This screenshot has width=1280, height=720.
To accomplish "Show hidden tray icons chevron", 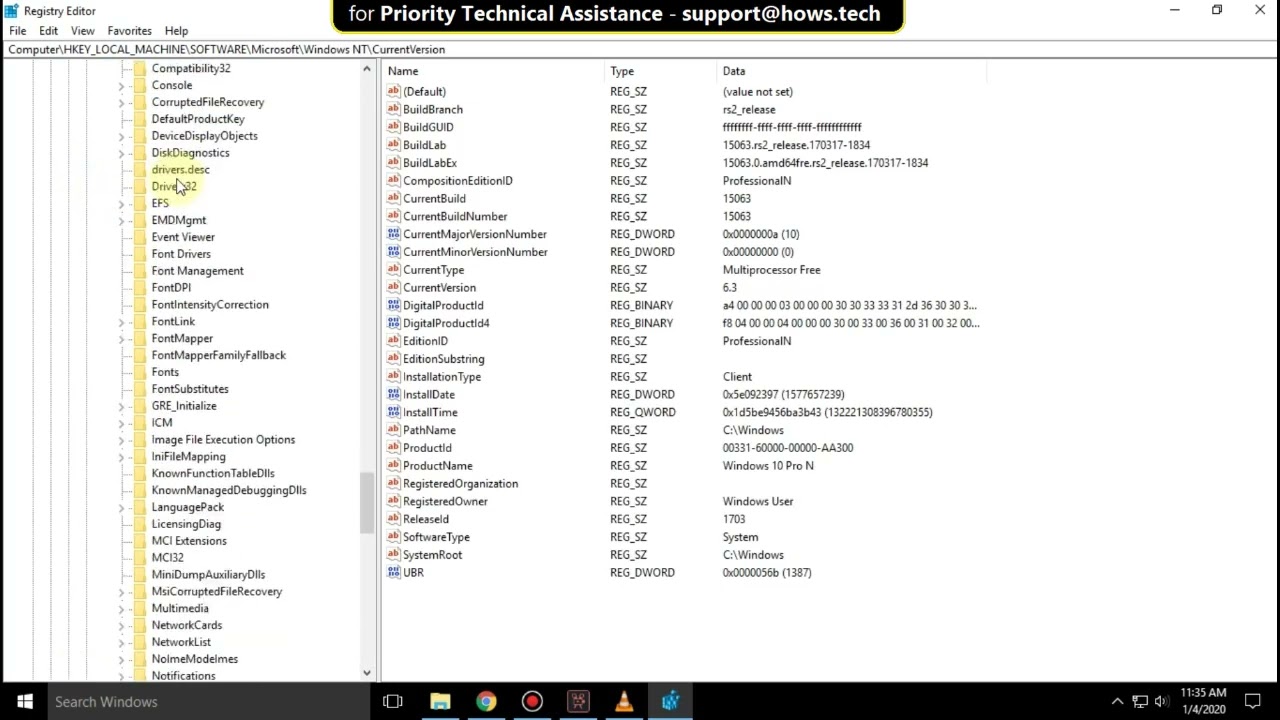I will pyautogui.click(x=1117, y=701).
